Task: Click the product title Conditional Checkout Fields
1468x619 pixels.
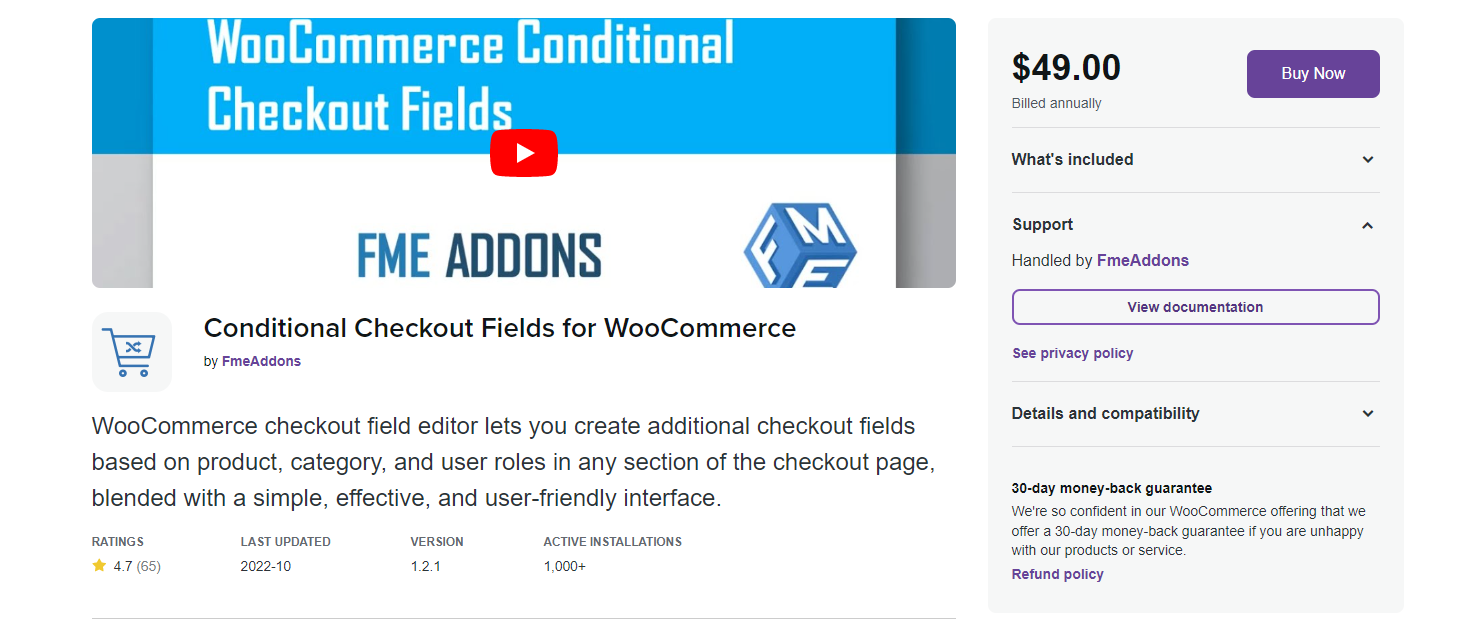Action: [x=499, y=327]
